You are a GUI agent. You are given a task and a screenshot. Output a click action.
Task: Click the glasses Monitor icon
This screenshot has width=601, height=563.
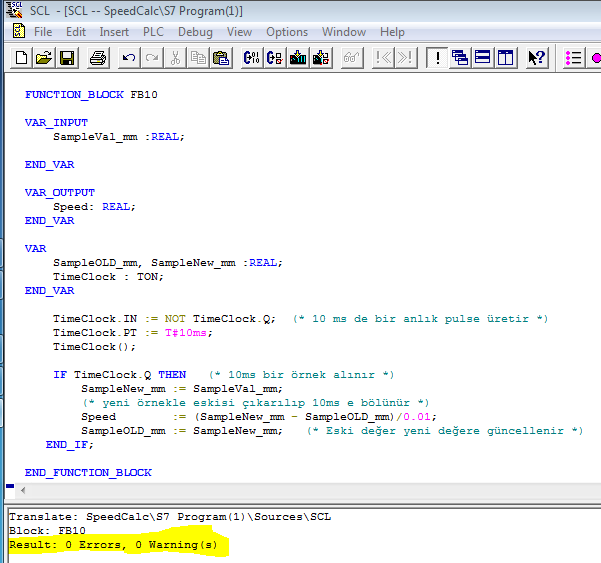[352, 58]
